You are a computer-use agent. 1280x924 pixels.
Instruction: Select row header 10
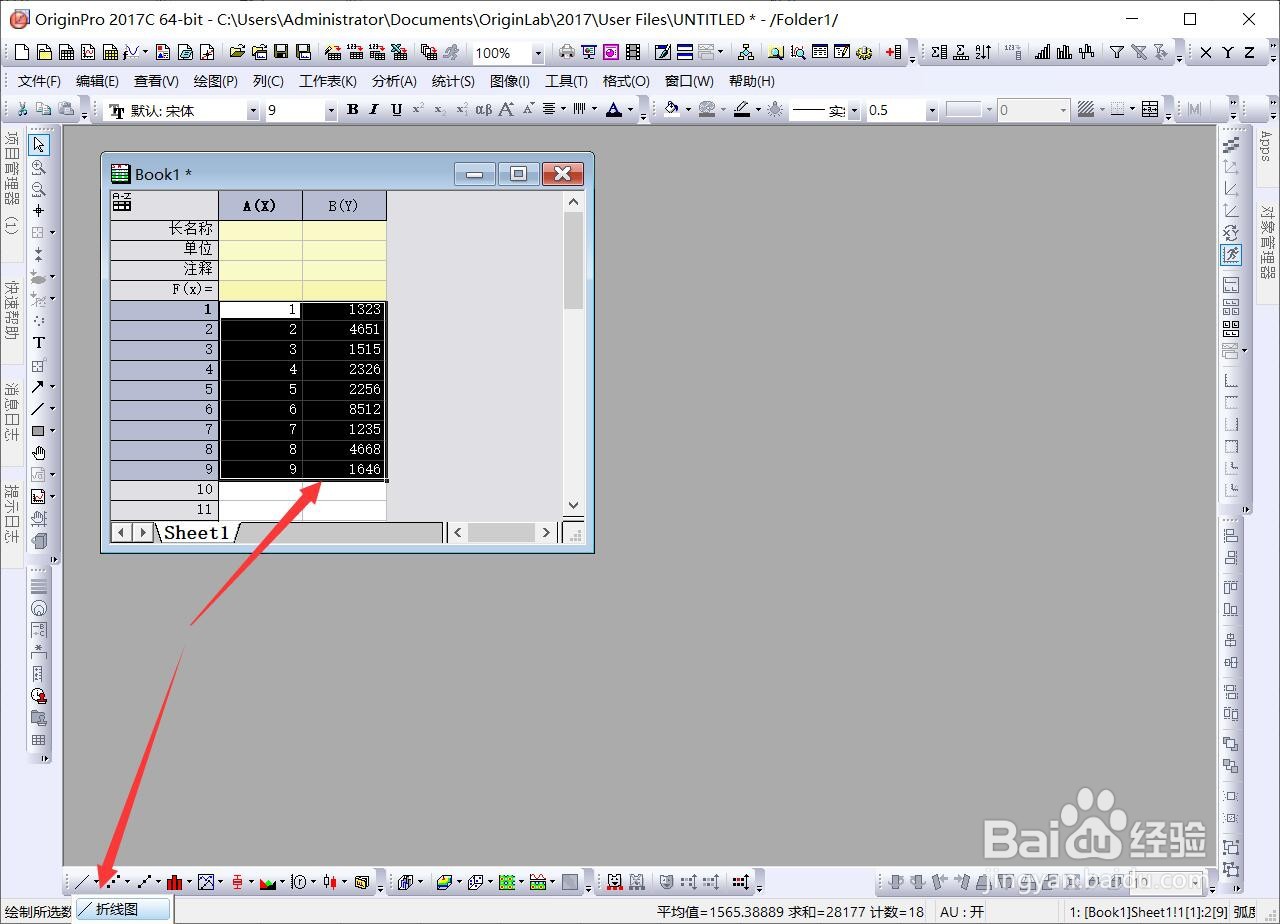(x=164, y=490)
